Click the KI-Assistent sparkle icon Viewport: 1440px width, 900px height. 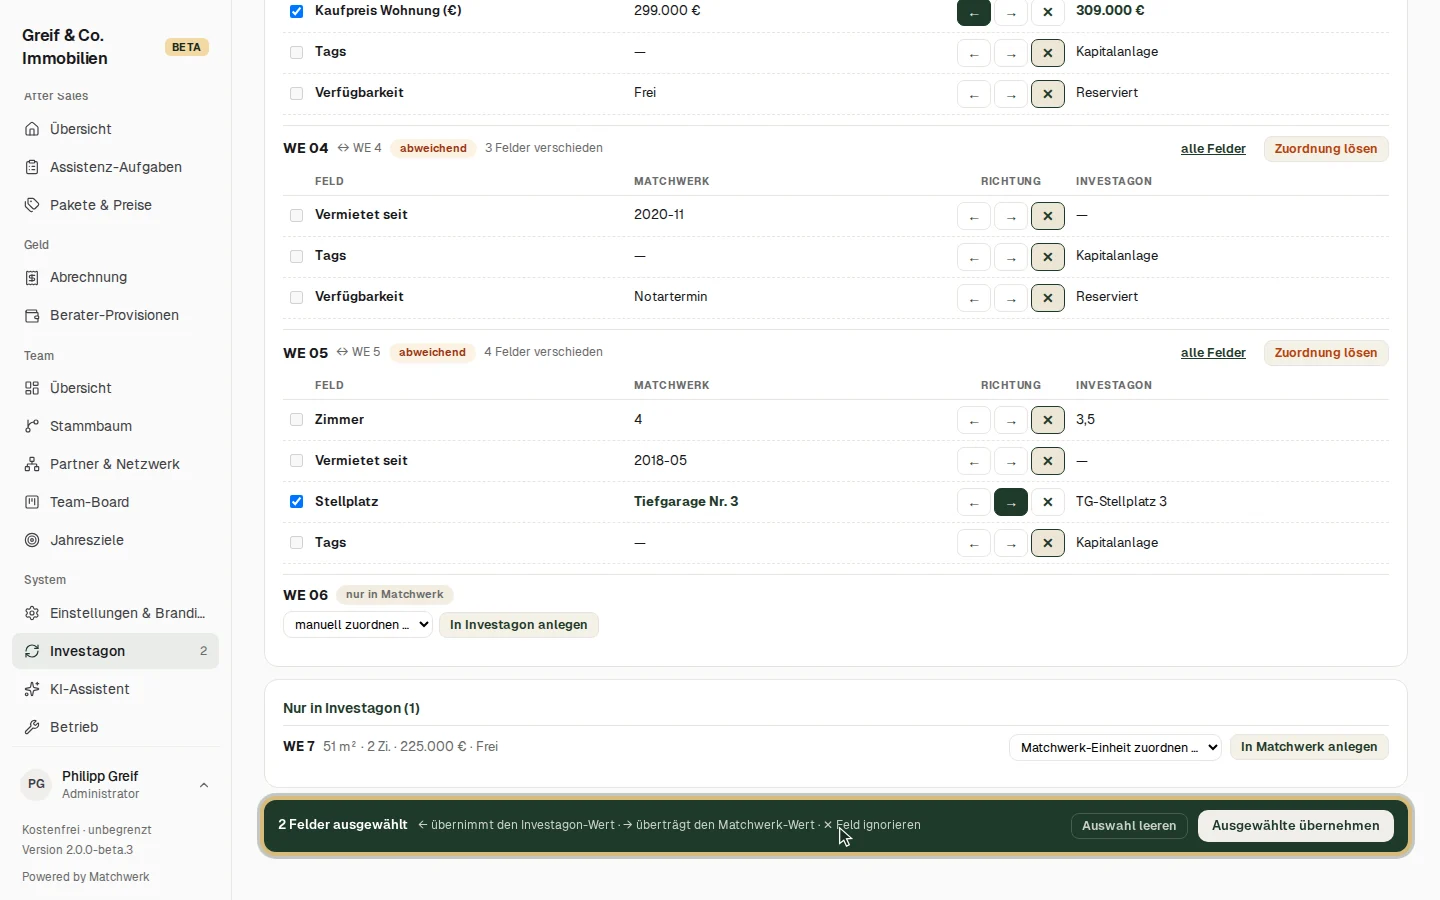(x=32, y=689)
